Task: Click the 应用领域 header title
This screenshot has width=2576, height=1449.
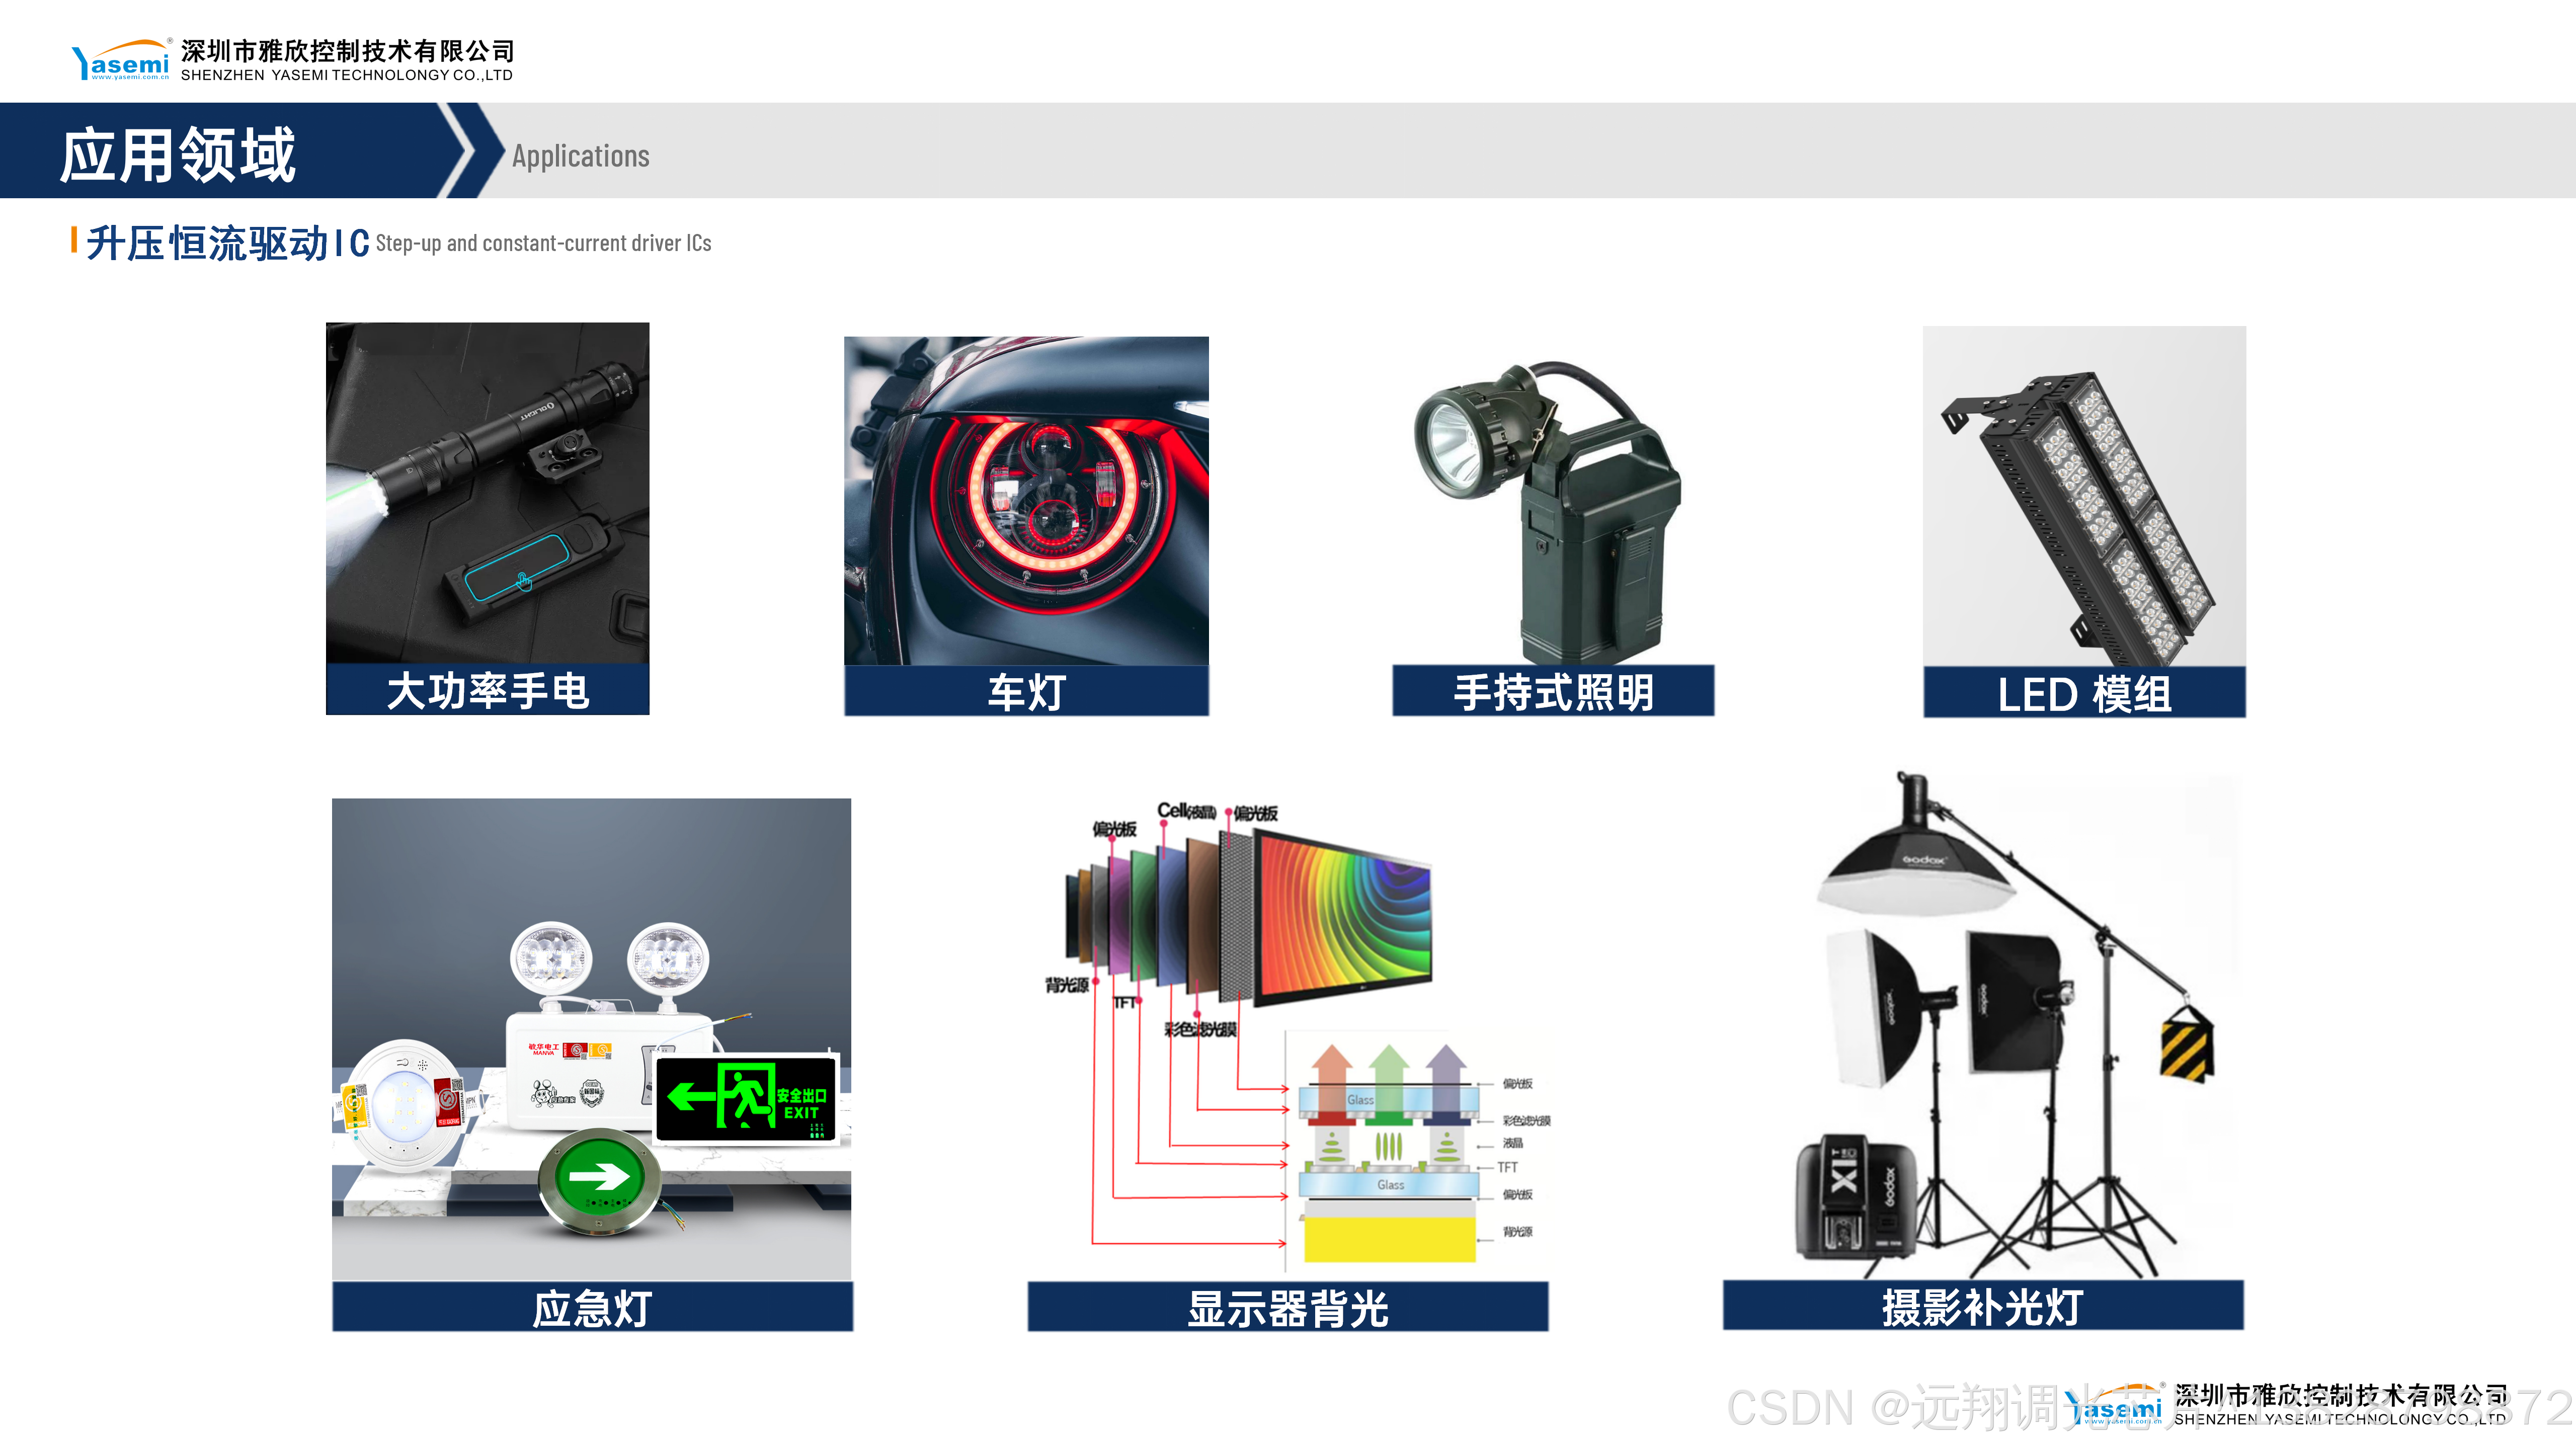Action: pos(178,155)
